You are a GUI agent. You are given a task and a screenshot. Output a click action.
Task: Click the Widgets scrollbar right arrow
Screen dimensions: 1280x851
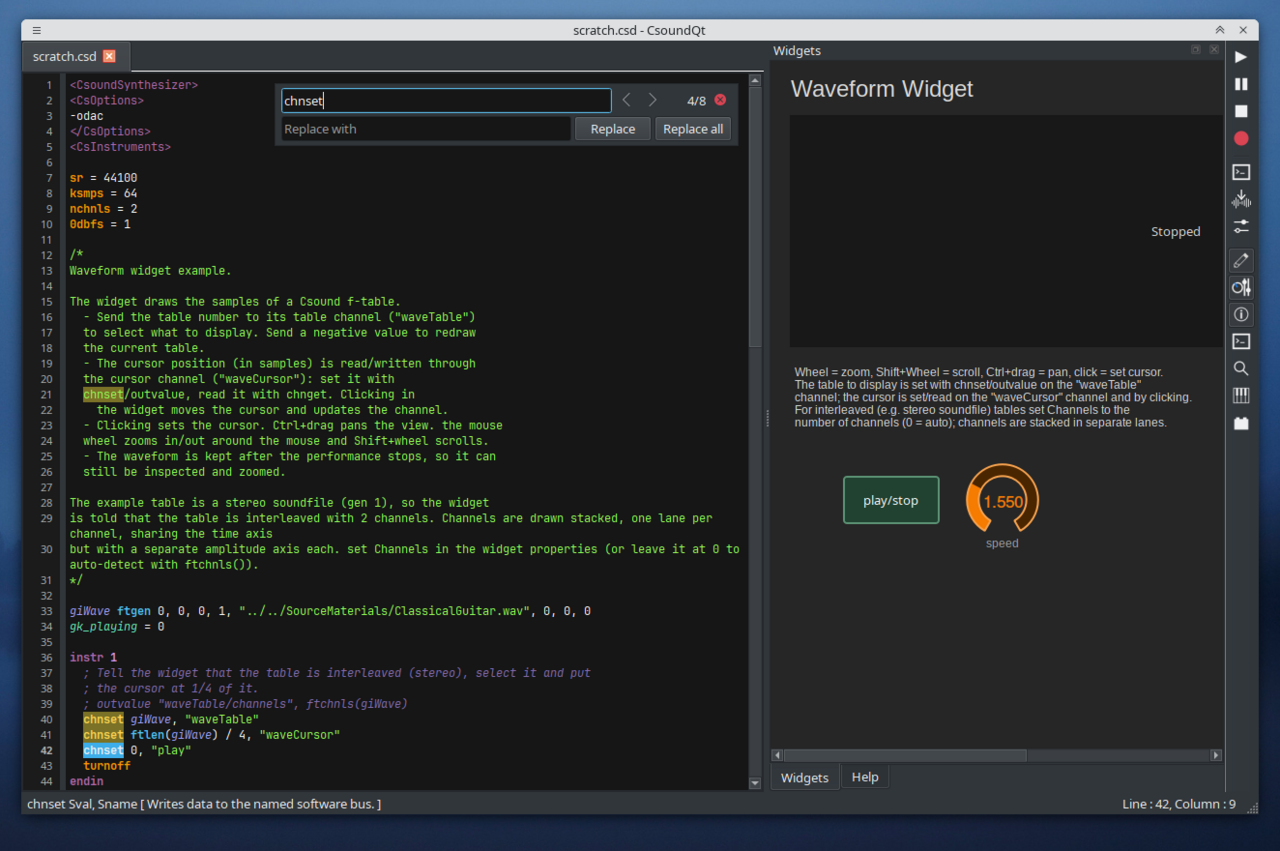click(1216, 755)
